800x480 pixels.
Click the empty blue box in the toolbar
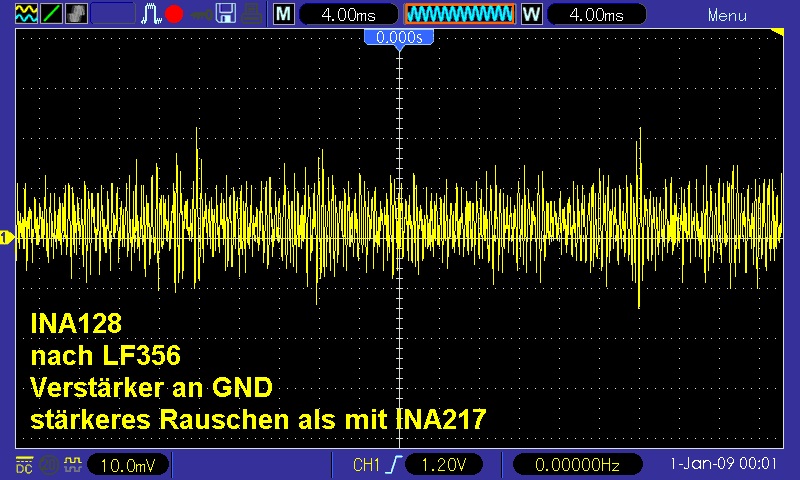click(113, 14)
